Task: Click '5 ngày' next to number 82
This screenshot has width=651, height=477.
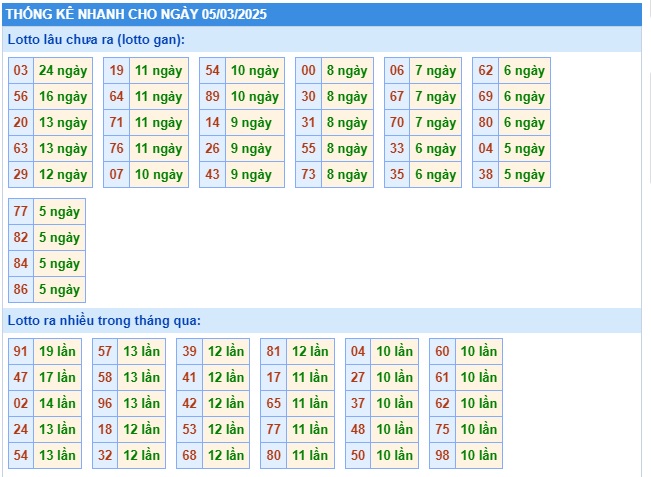Action: 59,237
